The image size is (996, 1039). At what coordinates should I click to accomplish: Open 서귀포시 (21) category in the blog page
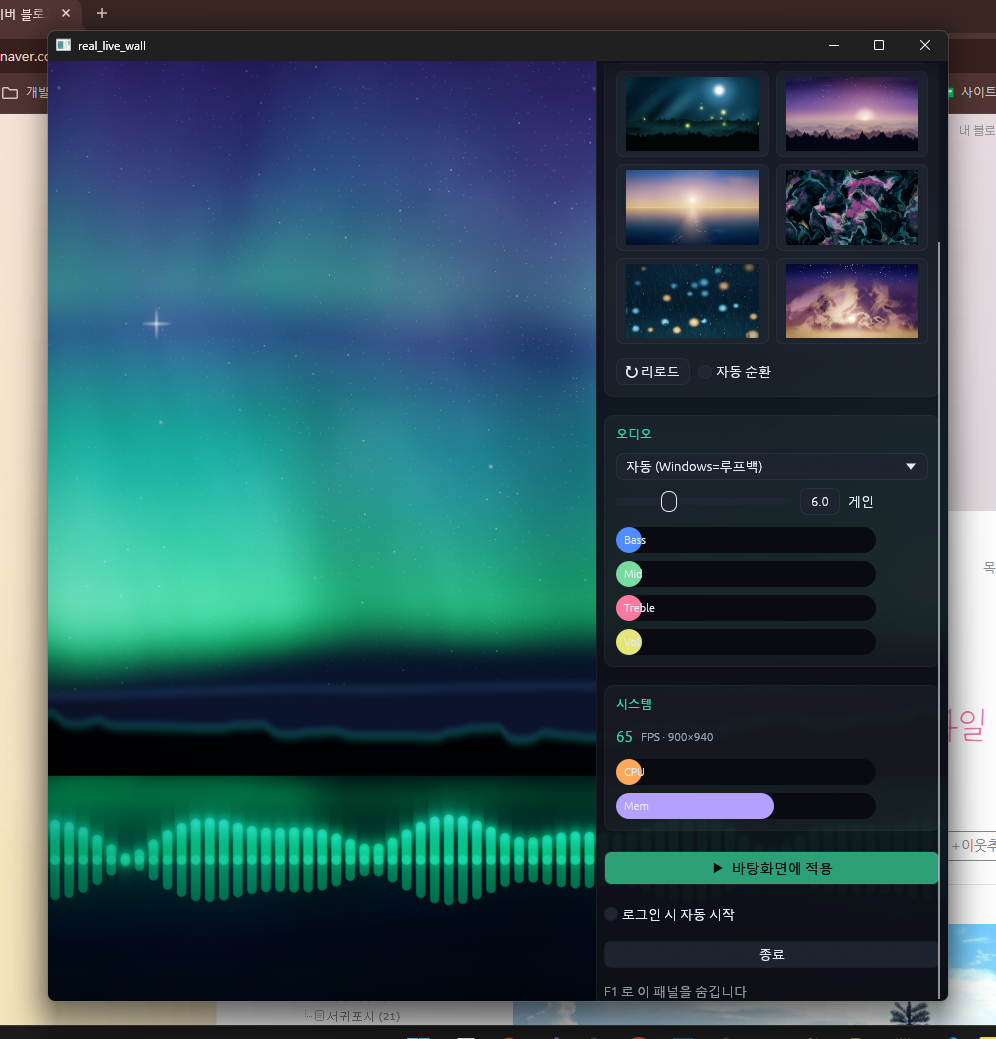tap(363, 1016)
